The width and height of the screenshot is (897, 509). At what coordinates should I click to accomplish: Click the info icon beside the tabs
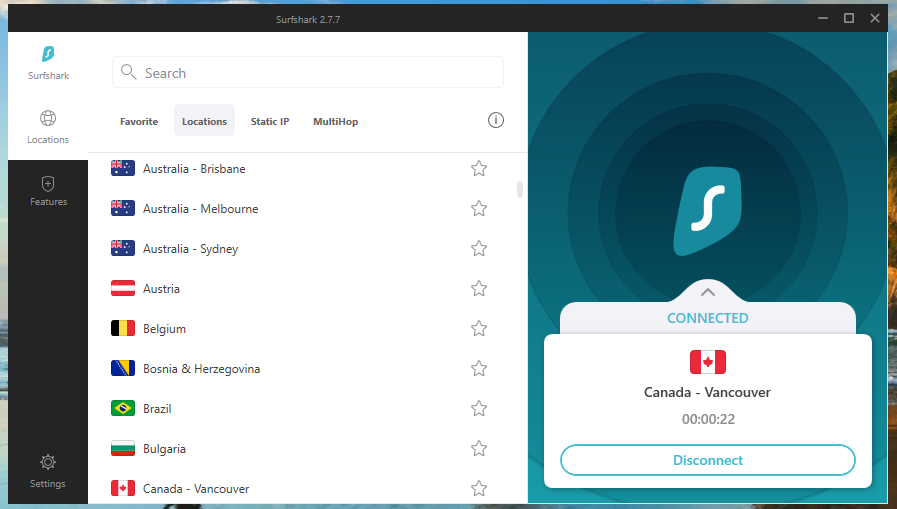click(x=496, y=120)
